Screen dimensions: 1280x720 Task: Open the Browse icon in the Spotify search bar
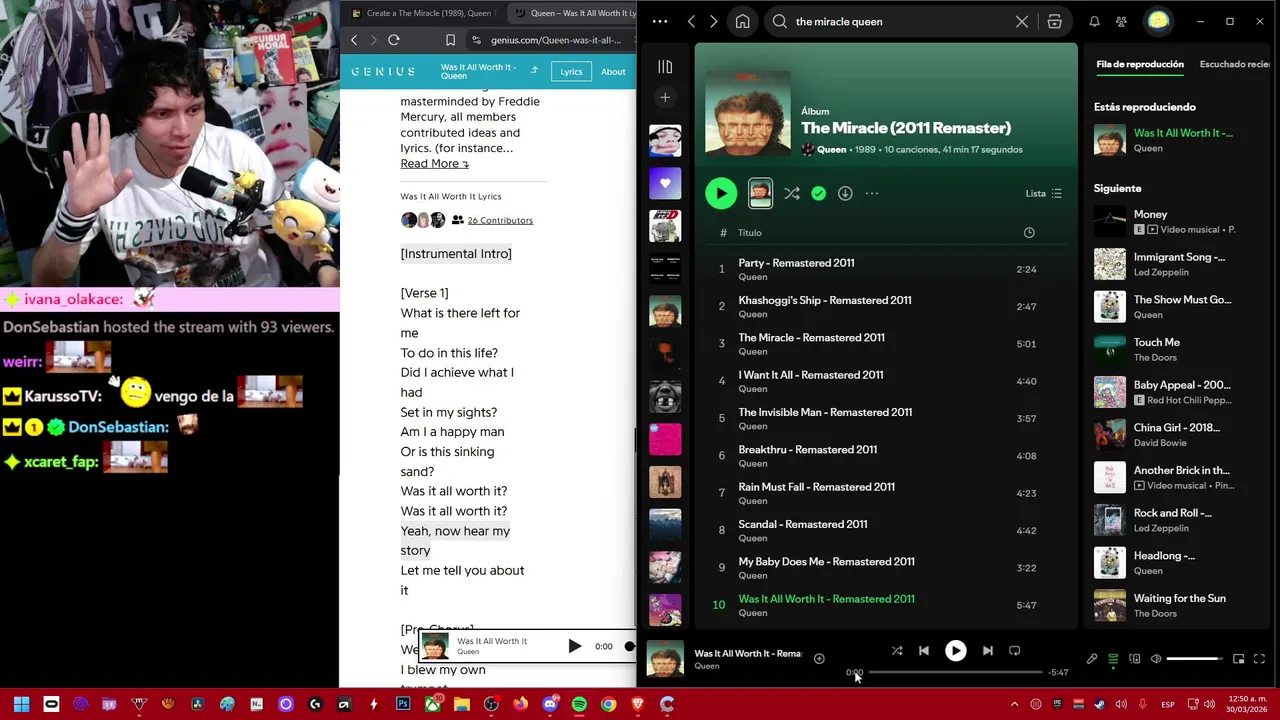1054,21
